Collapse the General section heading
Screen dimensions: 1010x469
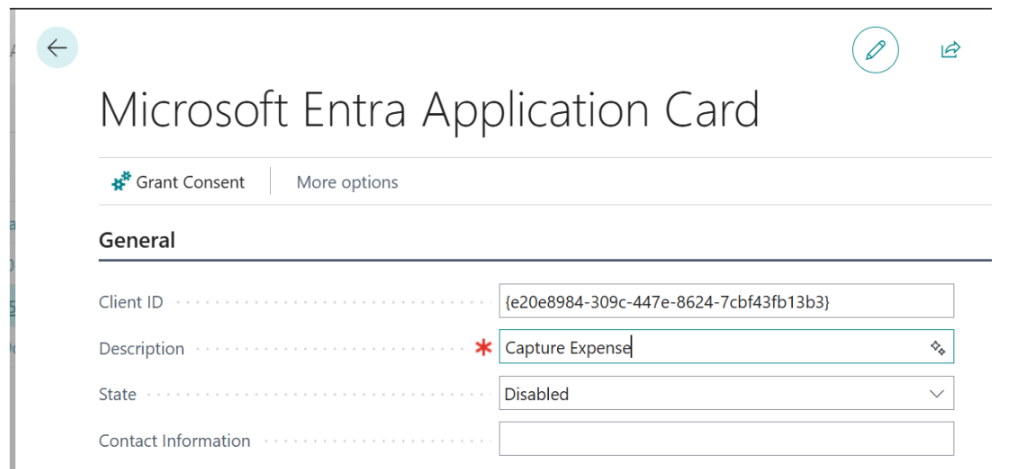(137, 240)
